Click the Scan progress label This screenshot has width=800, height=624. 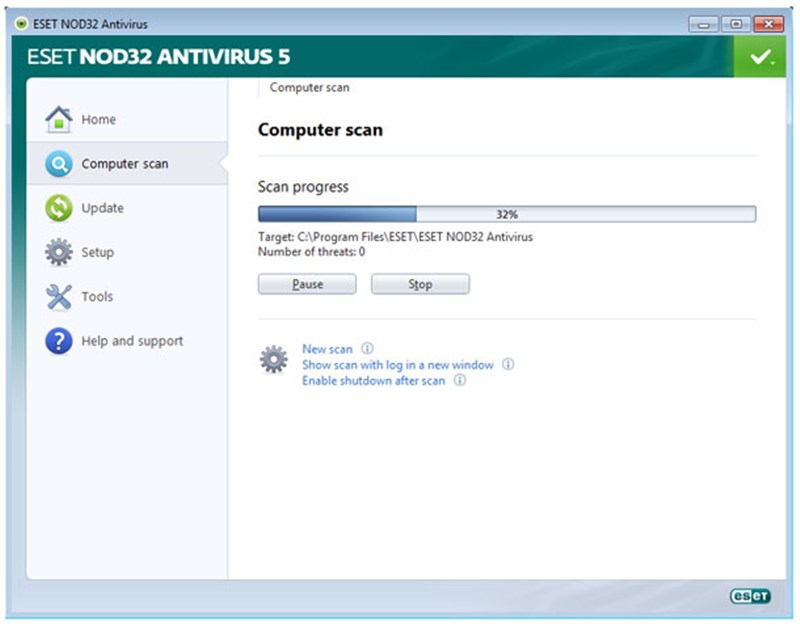pyautogui.click(x=303, y=187)
